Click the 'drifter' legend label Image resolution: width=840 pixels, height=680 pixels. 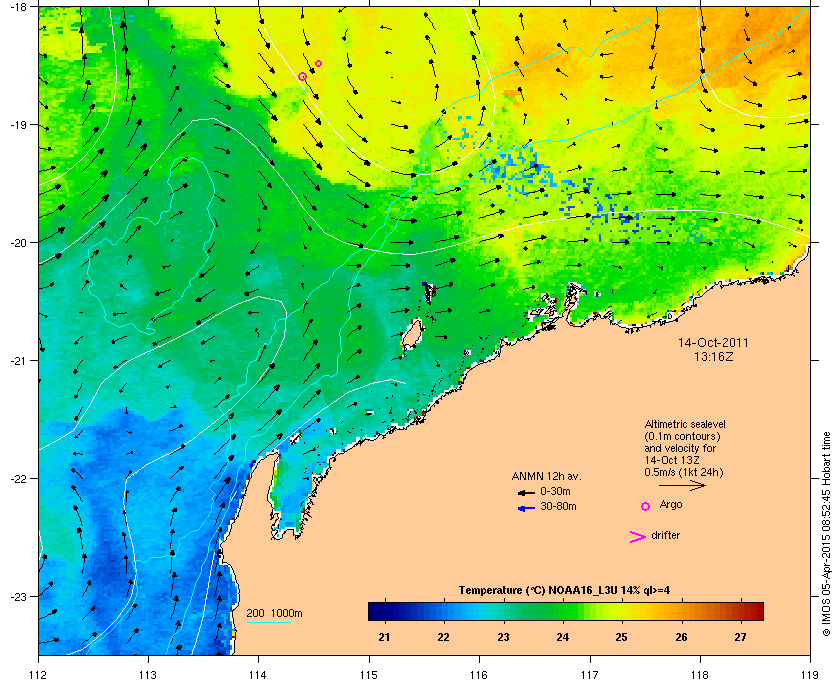coord(665,535)
